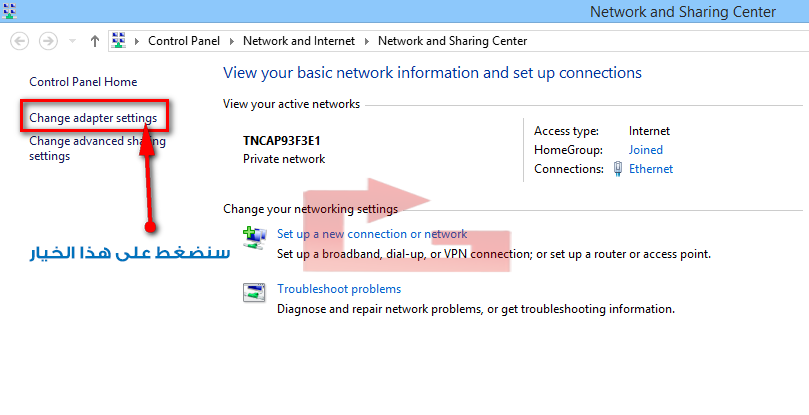Select Control Panel in the breadcrumb path
The image size is (809, 415).
[185, 41]
